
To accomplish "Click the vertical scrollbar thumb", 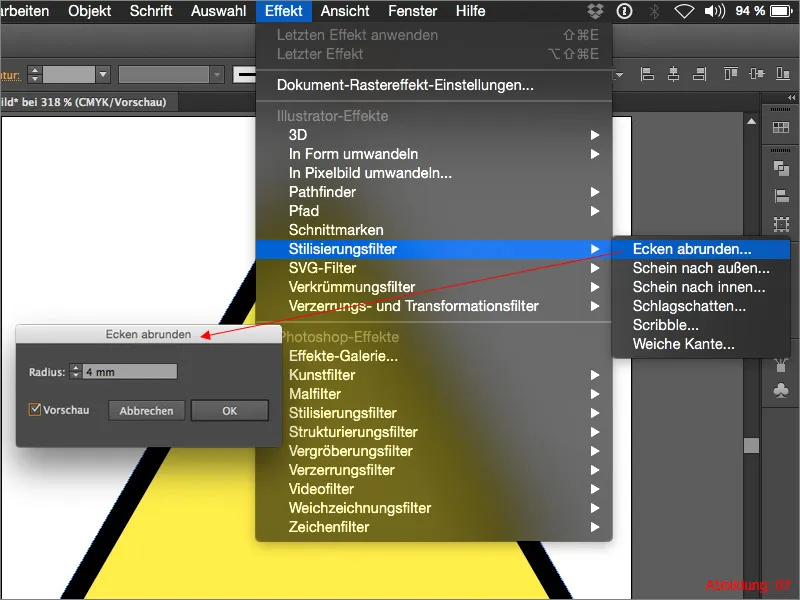I will click(x=751, y=445).
